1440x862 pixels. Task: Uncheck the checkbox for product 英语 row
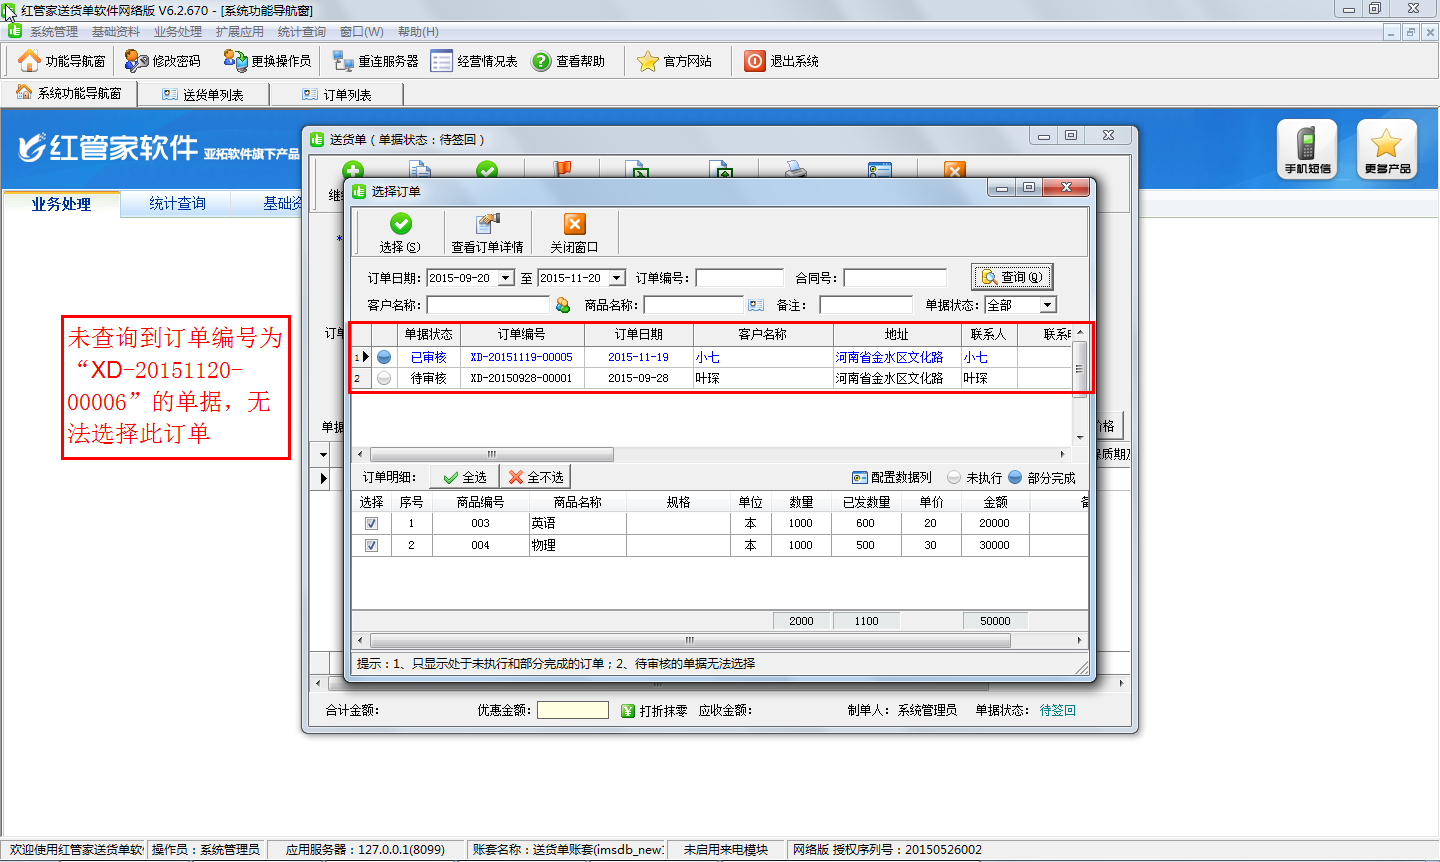(371, 523)
